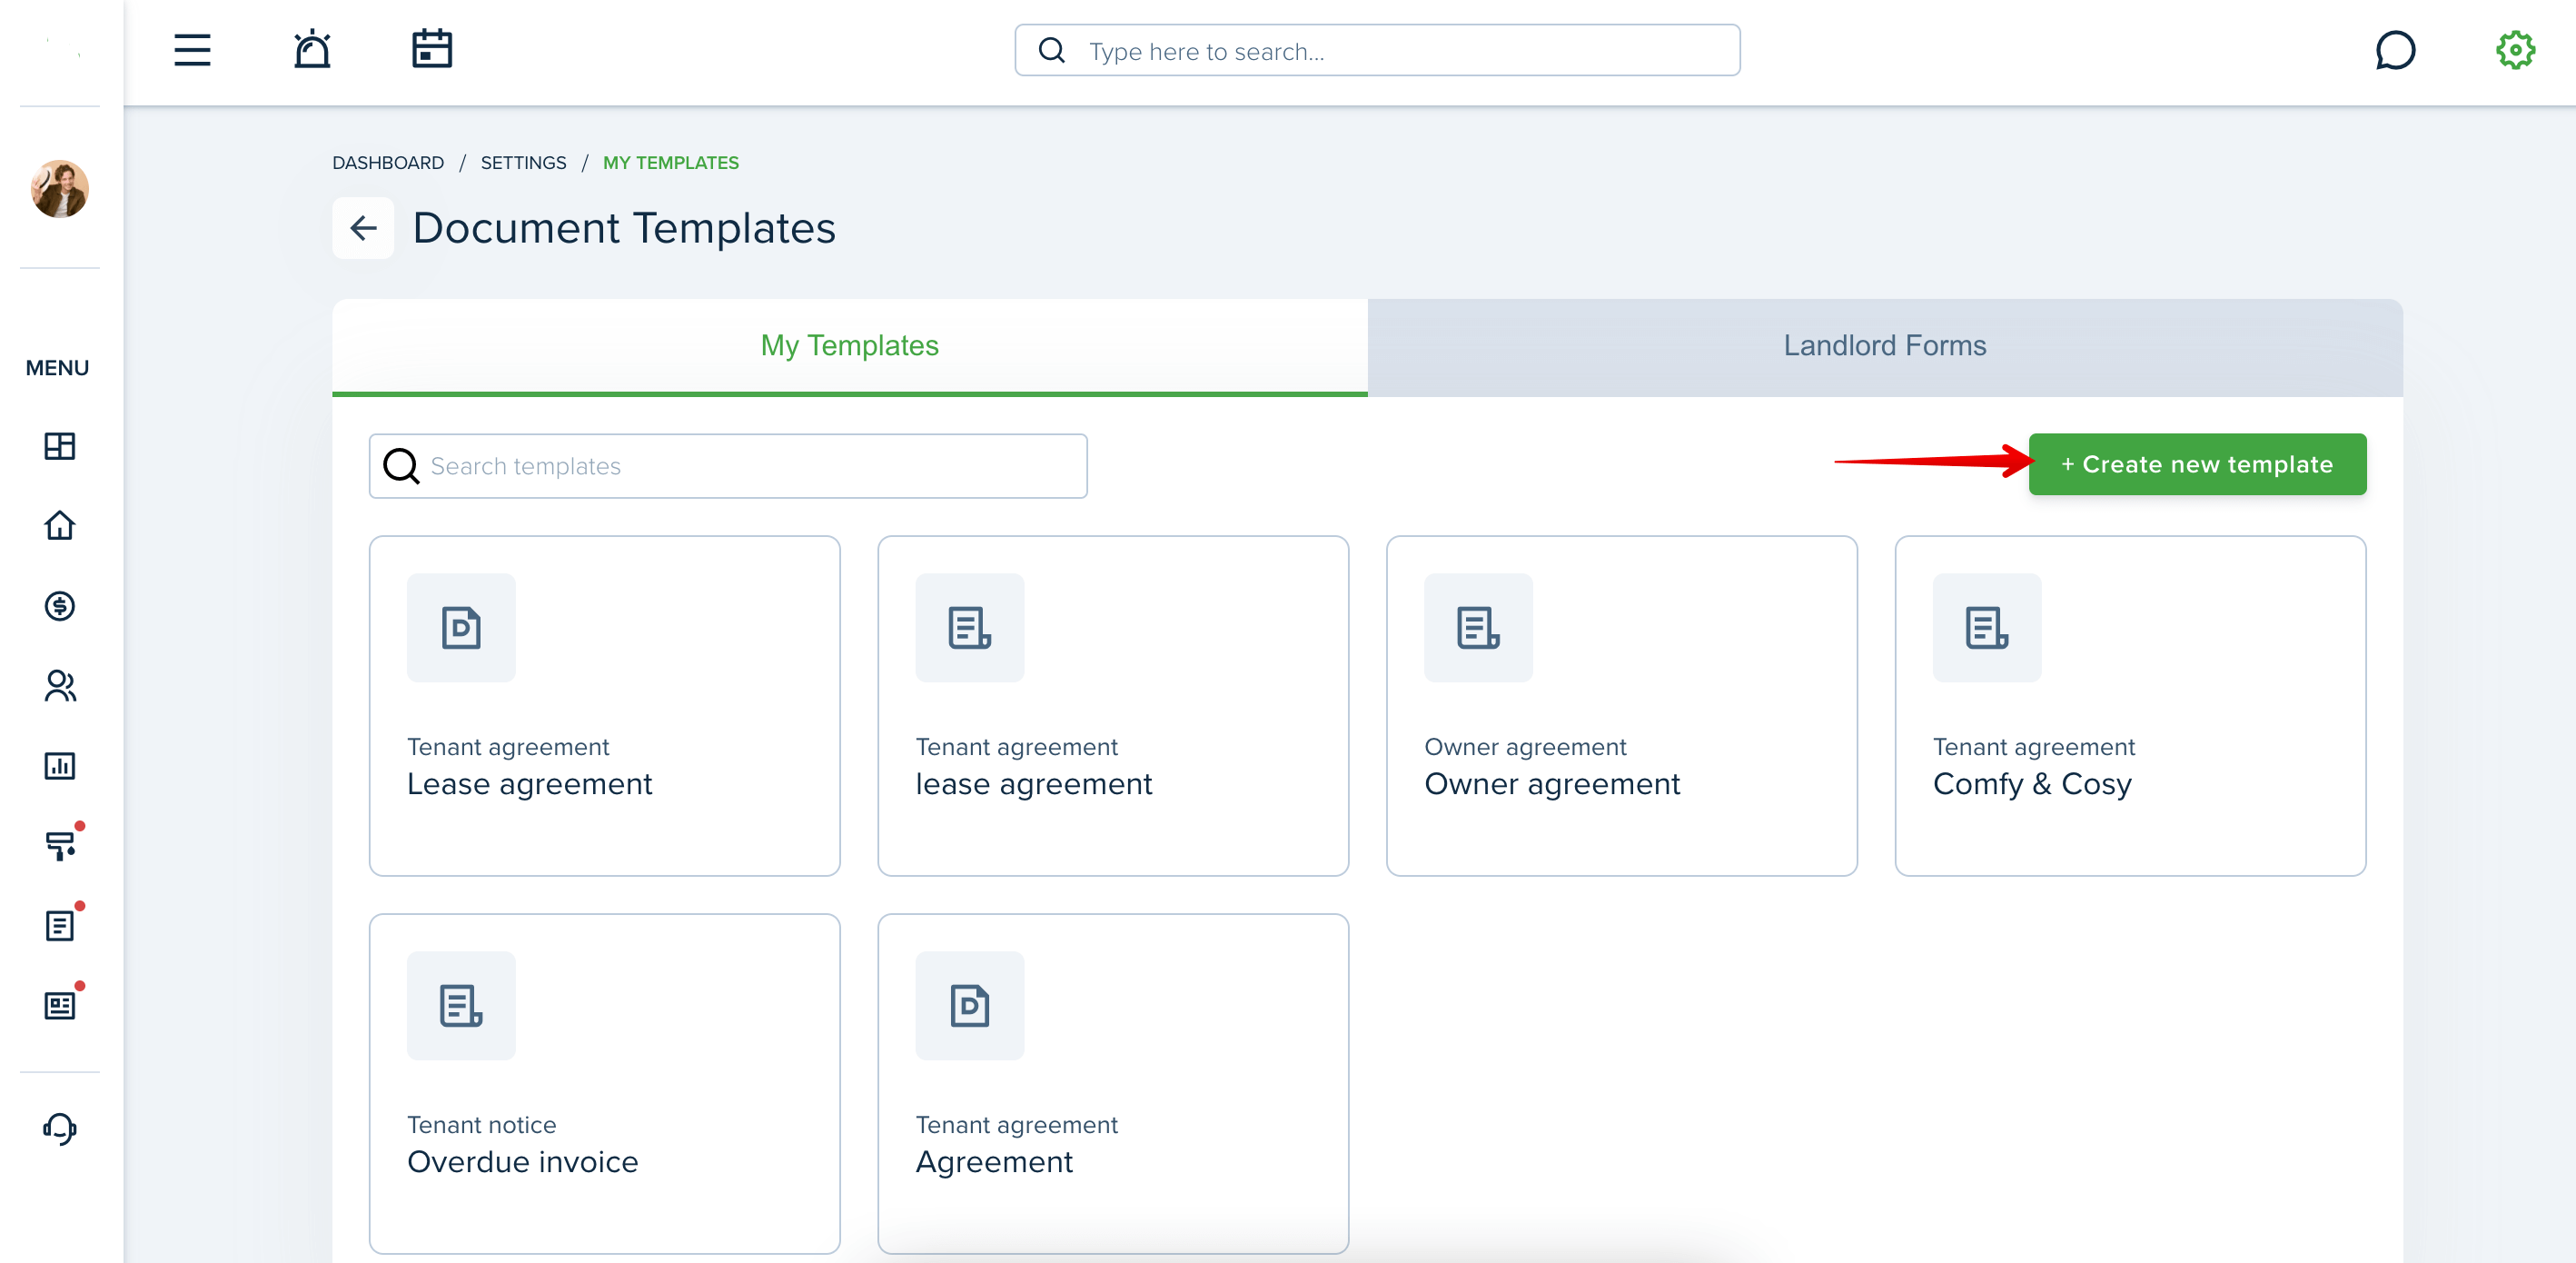Open the alarm notifications icon
The width and height of the screenshot is (2576, 1263).
(x=312, y=49)
